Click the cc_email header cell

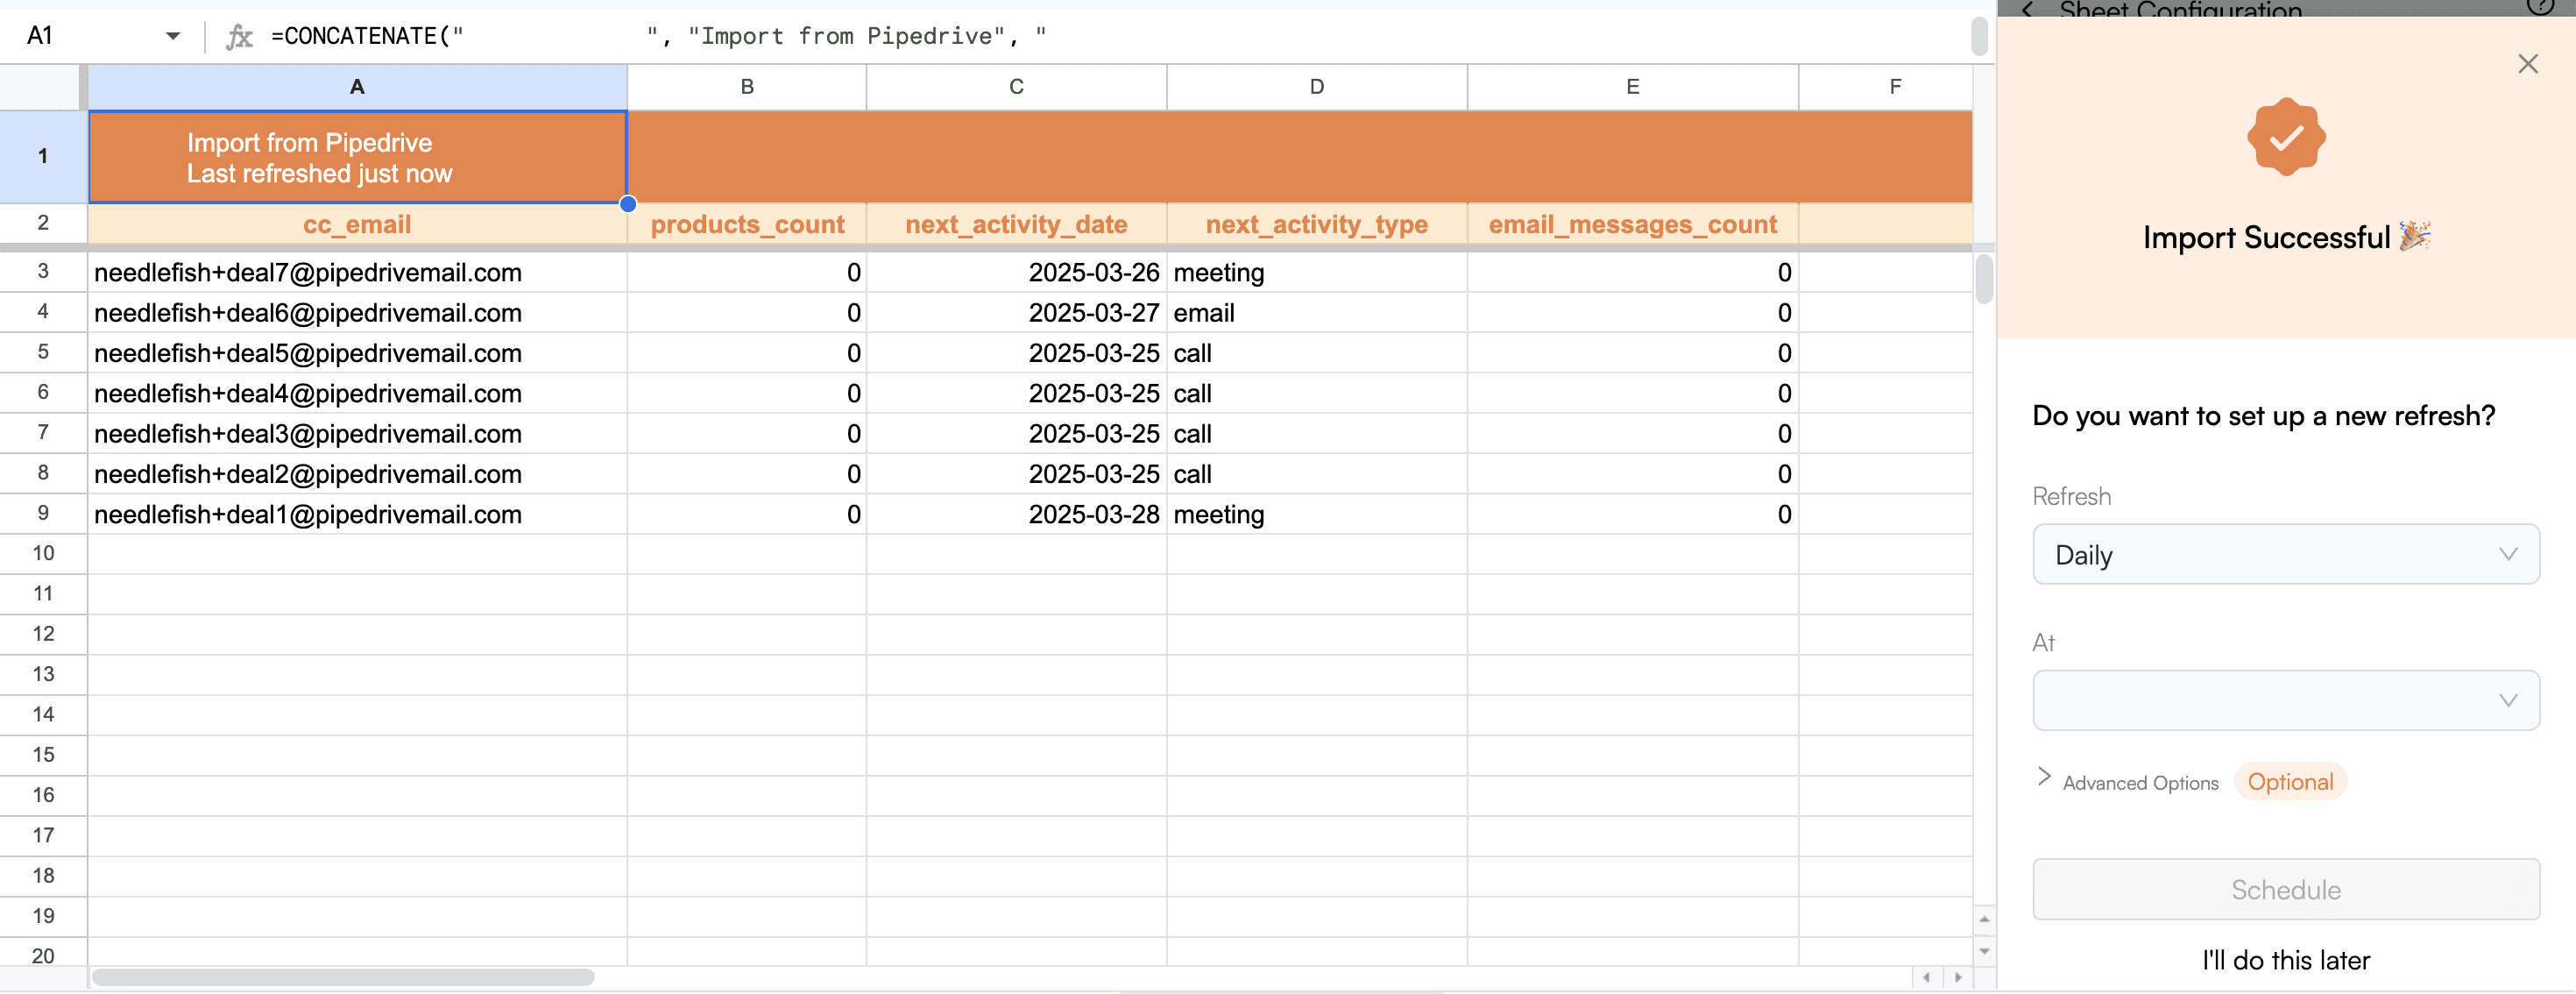click(x=357, y=224)
